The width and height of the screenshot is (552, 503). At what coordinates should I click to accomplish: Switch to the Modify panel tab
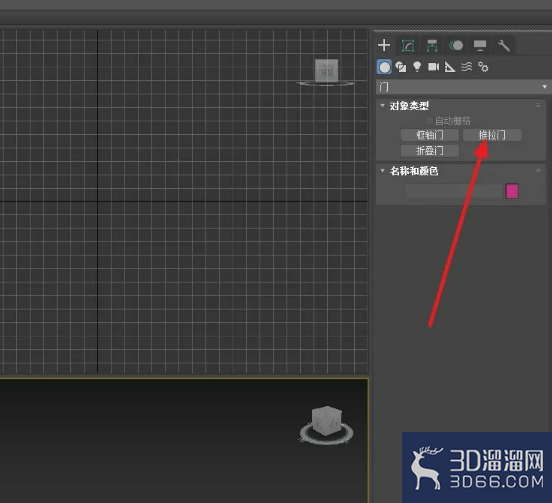408,45
